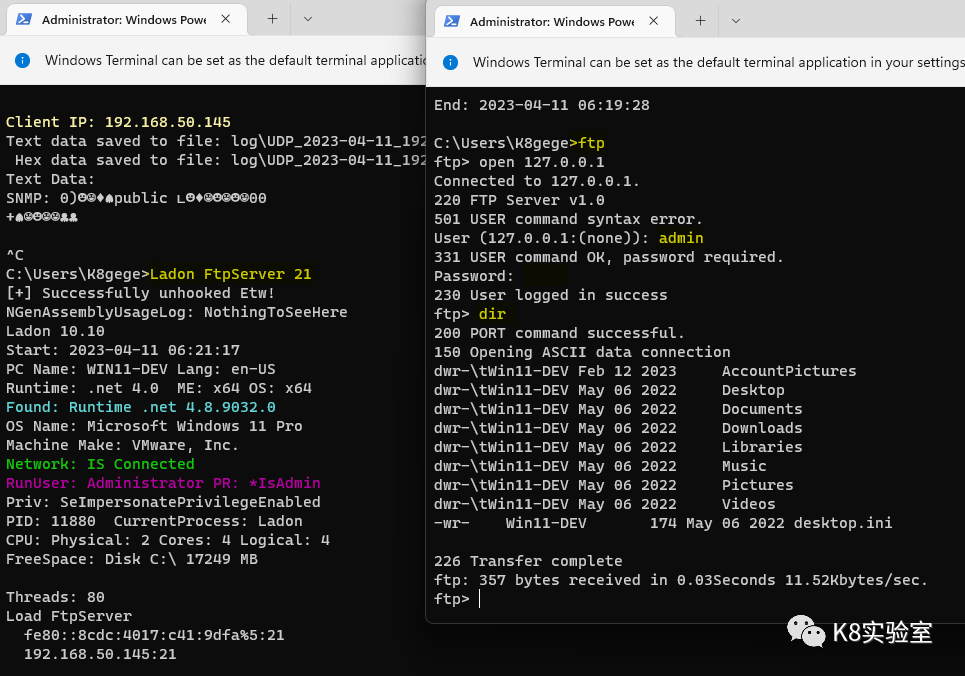Image resolution: width=965 pixels, height=676 pixels.
Task: Click '226 Transfer complete' line
Action: click(x=528, y=561)
